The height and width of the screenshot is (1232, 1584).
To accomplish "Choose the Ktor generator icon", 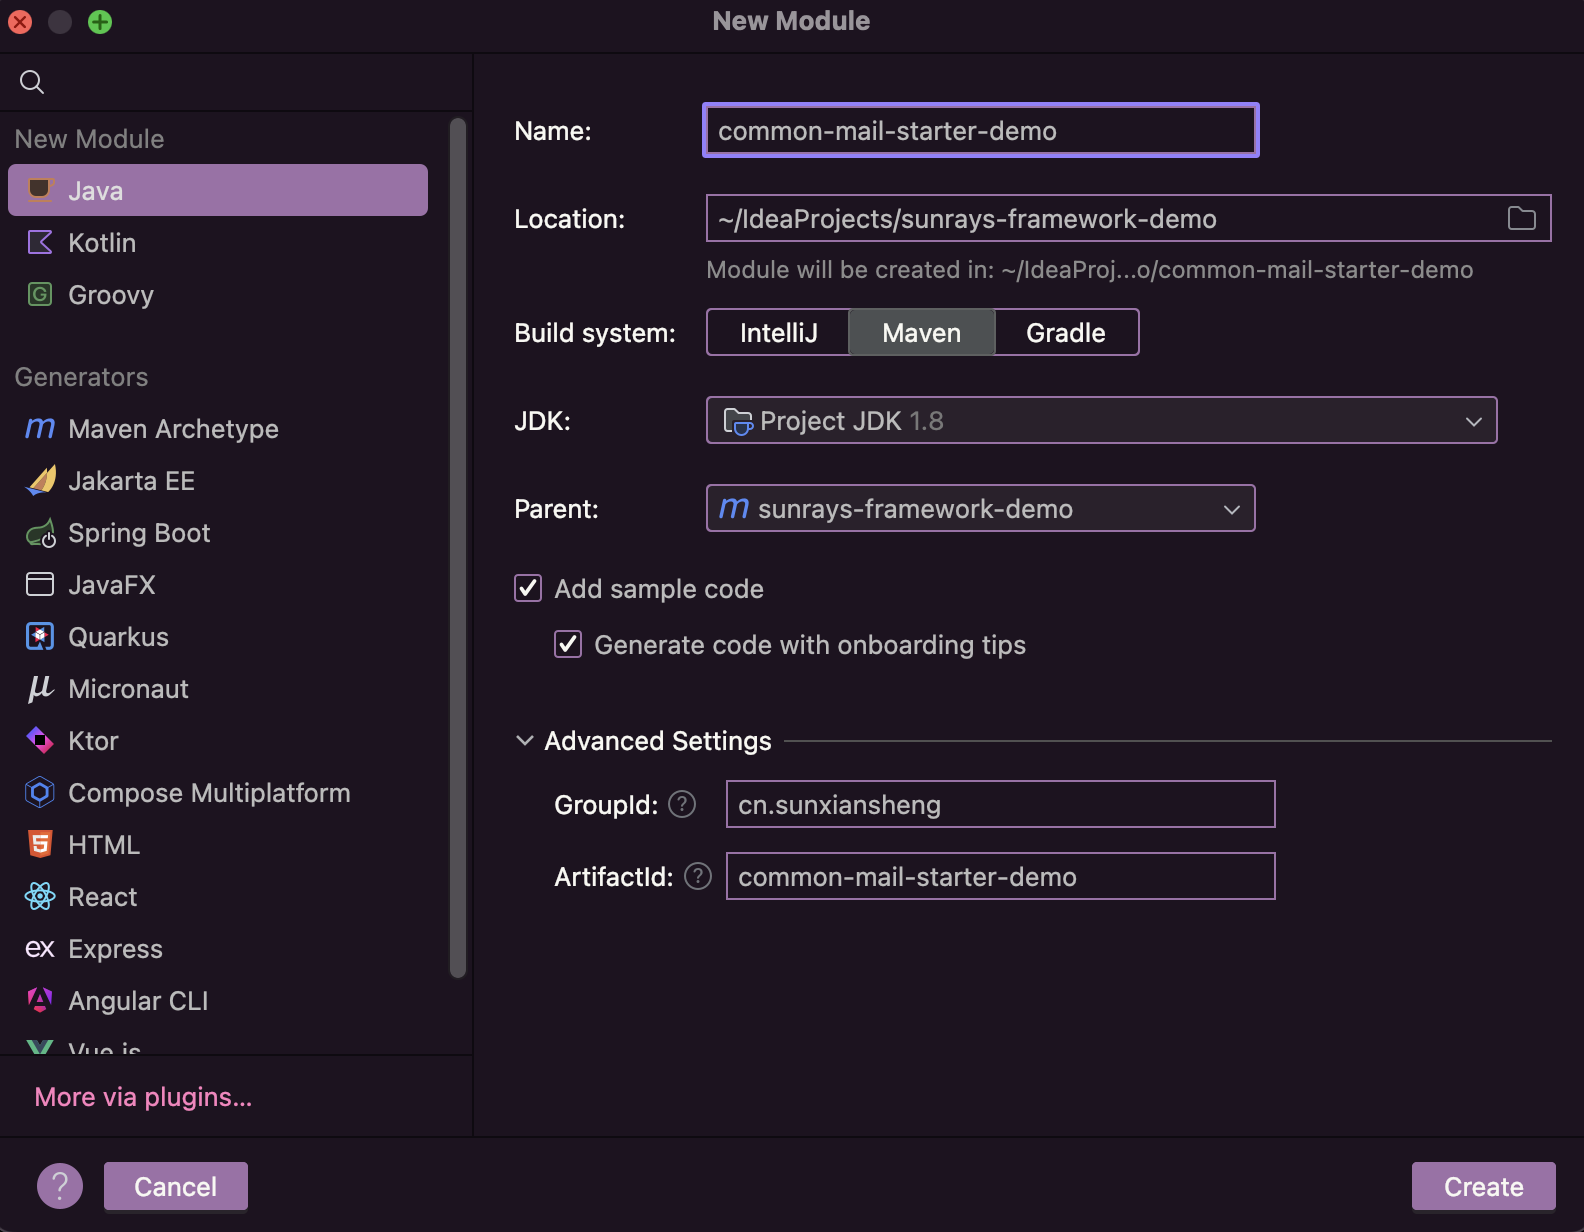I will 40,740.
